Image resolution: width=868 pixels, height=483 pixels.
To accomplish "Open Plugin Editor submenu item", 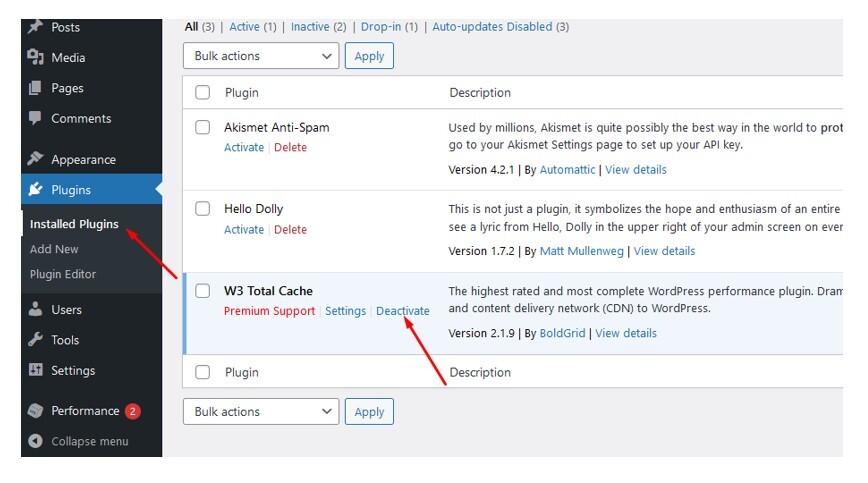I will point(63,274).
